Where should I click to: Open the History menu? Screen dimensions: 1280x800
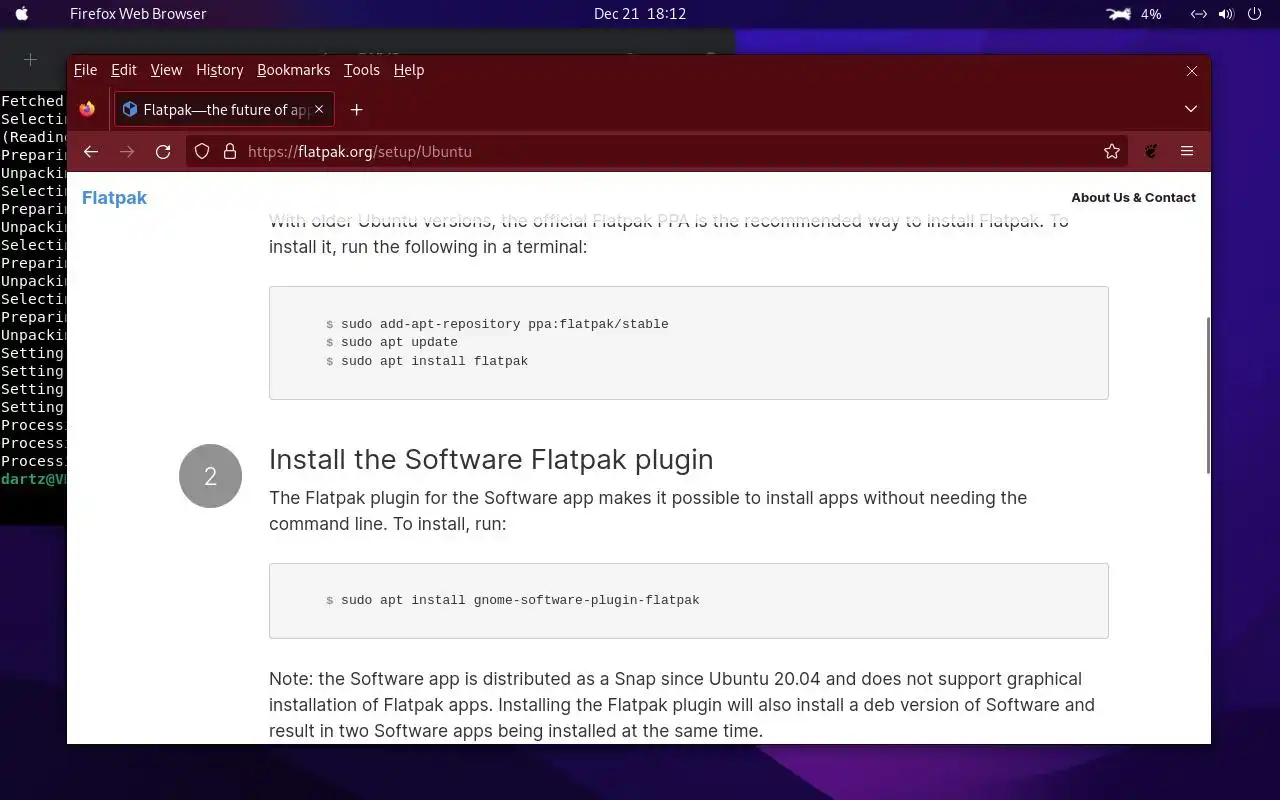[x=220, y=70]
